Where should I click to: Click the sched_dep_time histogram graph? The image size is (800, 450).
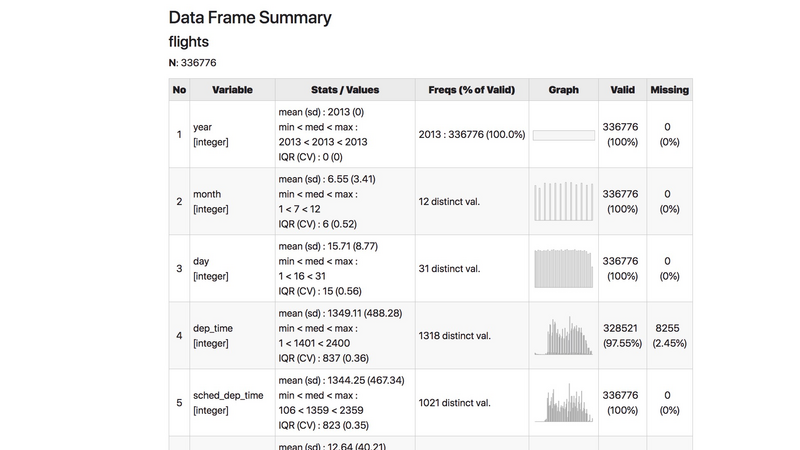(563, 402)
